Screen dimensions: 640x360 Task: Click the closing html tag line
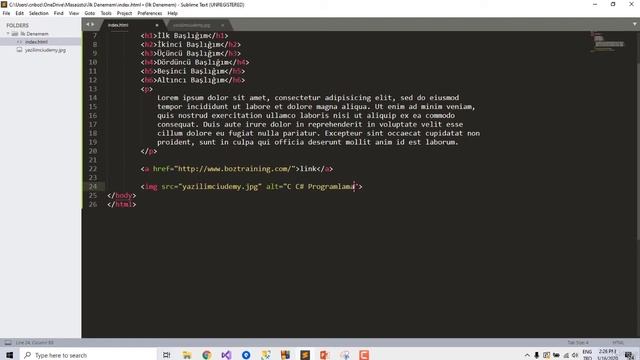point(122,204)
